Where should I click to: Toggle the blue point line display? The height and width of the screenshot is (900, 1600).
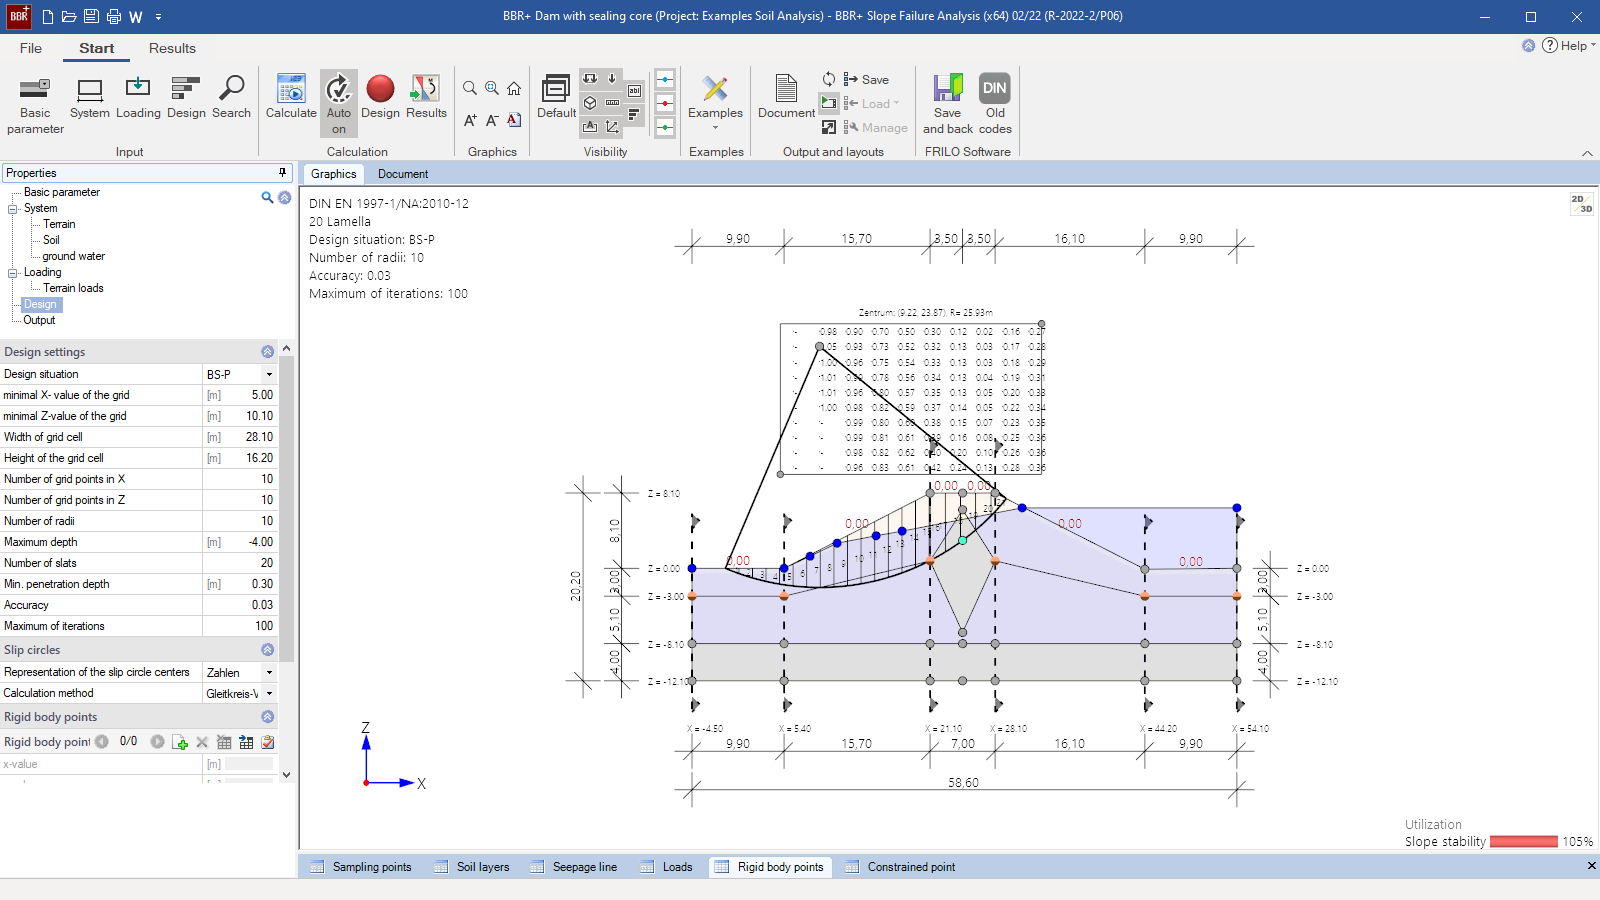(x=665, y=79)
